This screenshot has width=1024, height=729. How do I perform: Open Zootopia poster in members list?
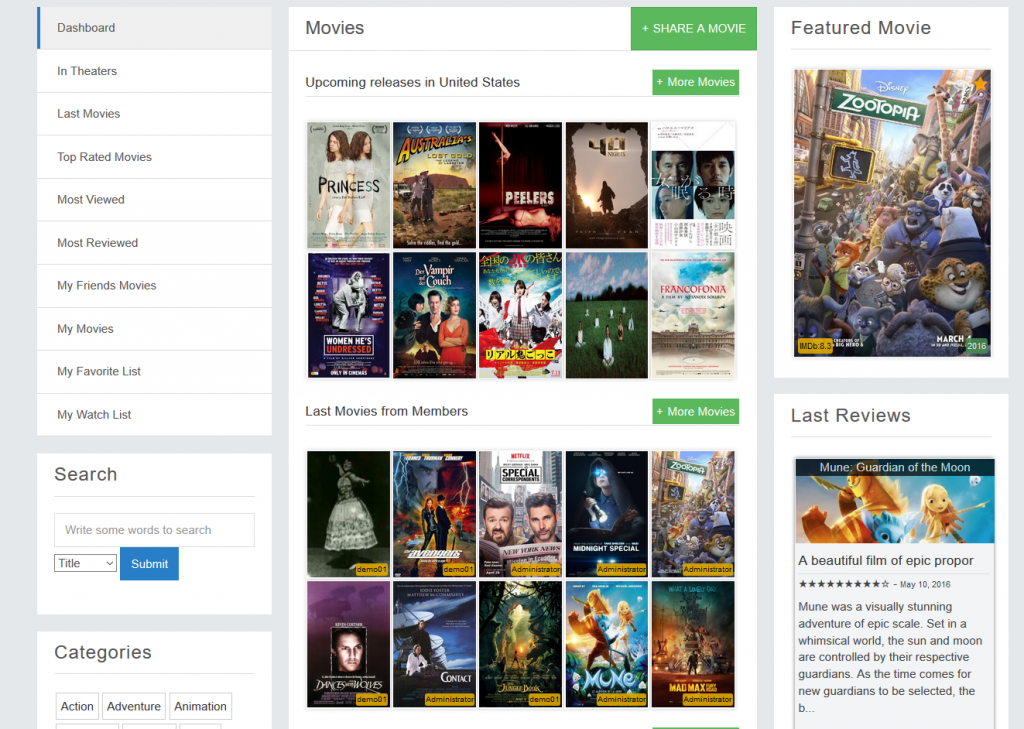click(693, 514)
